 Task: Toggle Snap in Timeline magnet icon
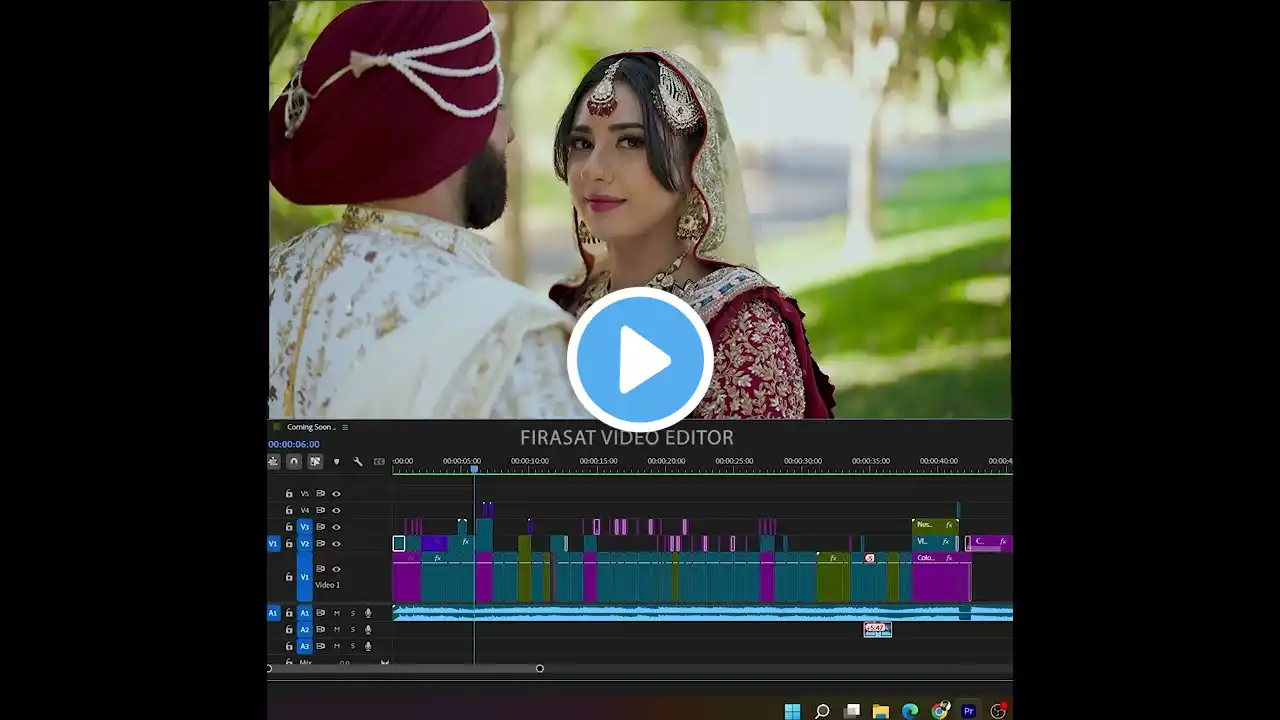pyautogui.click(x=294, y=462)
